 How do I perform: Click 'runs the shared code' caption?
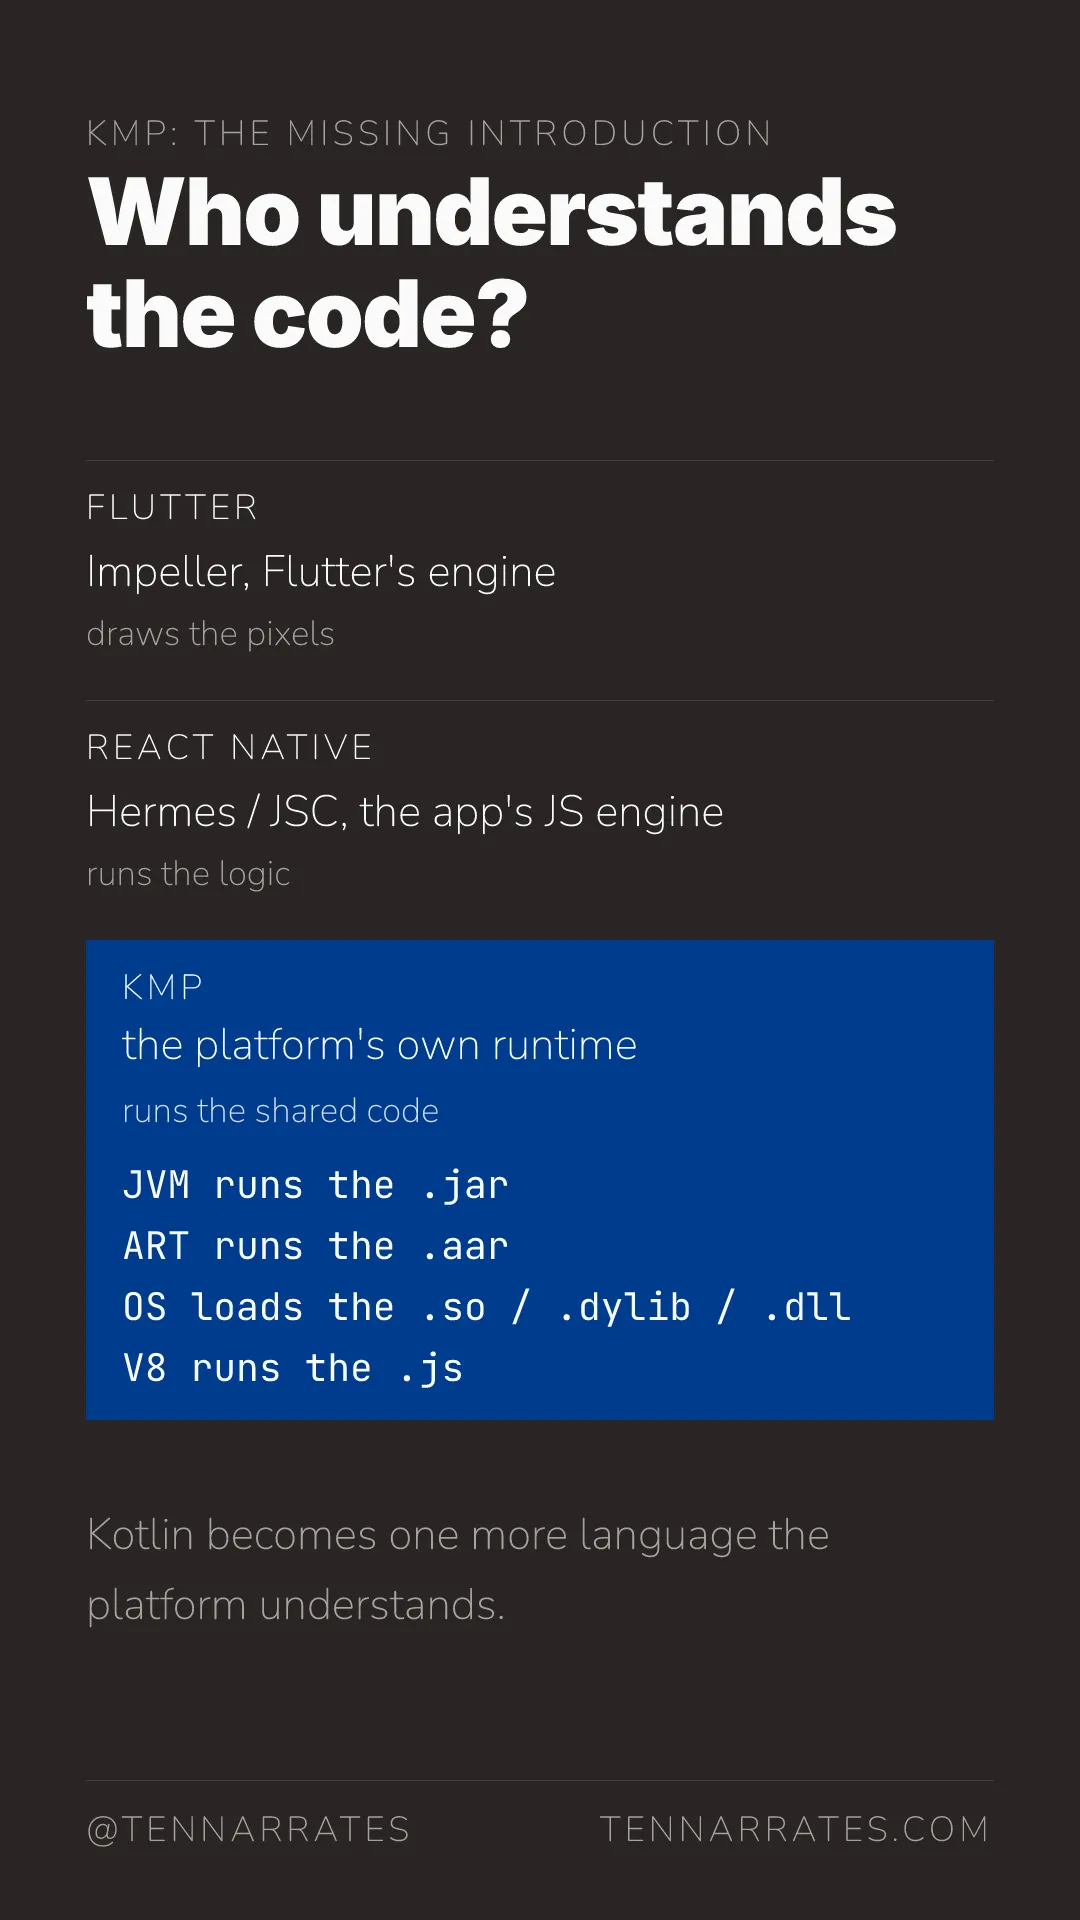(x=280, y=1111)
